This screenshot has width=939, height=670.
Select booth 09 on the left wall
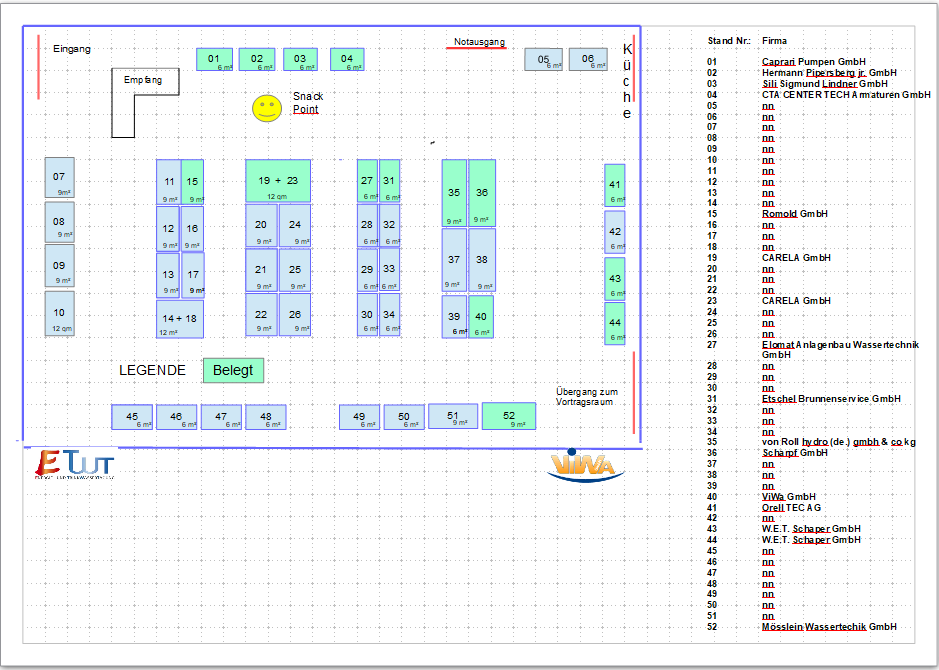click(x=59, y=266)
